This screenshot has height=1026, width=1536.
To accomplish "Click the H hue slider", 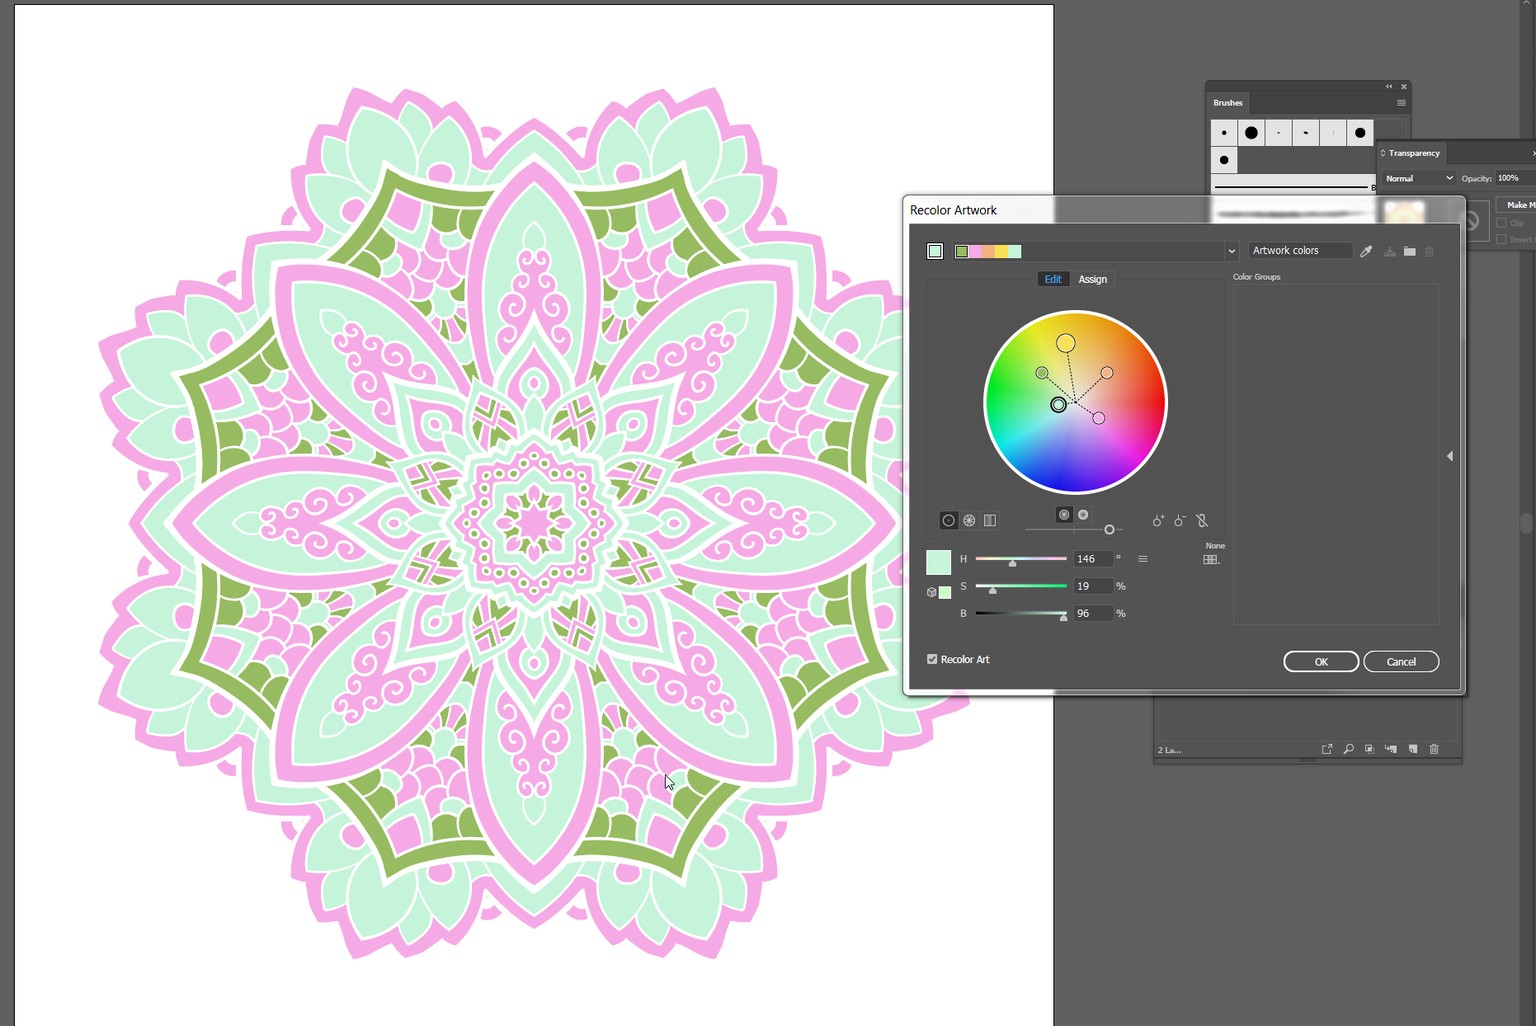I will tap(1021, 559).
